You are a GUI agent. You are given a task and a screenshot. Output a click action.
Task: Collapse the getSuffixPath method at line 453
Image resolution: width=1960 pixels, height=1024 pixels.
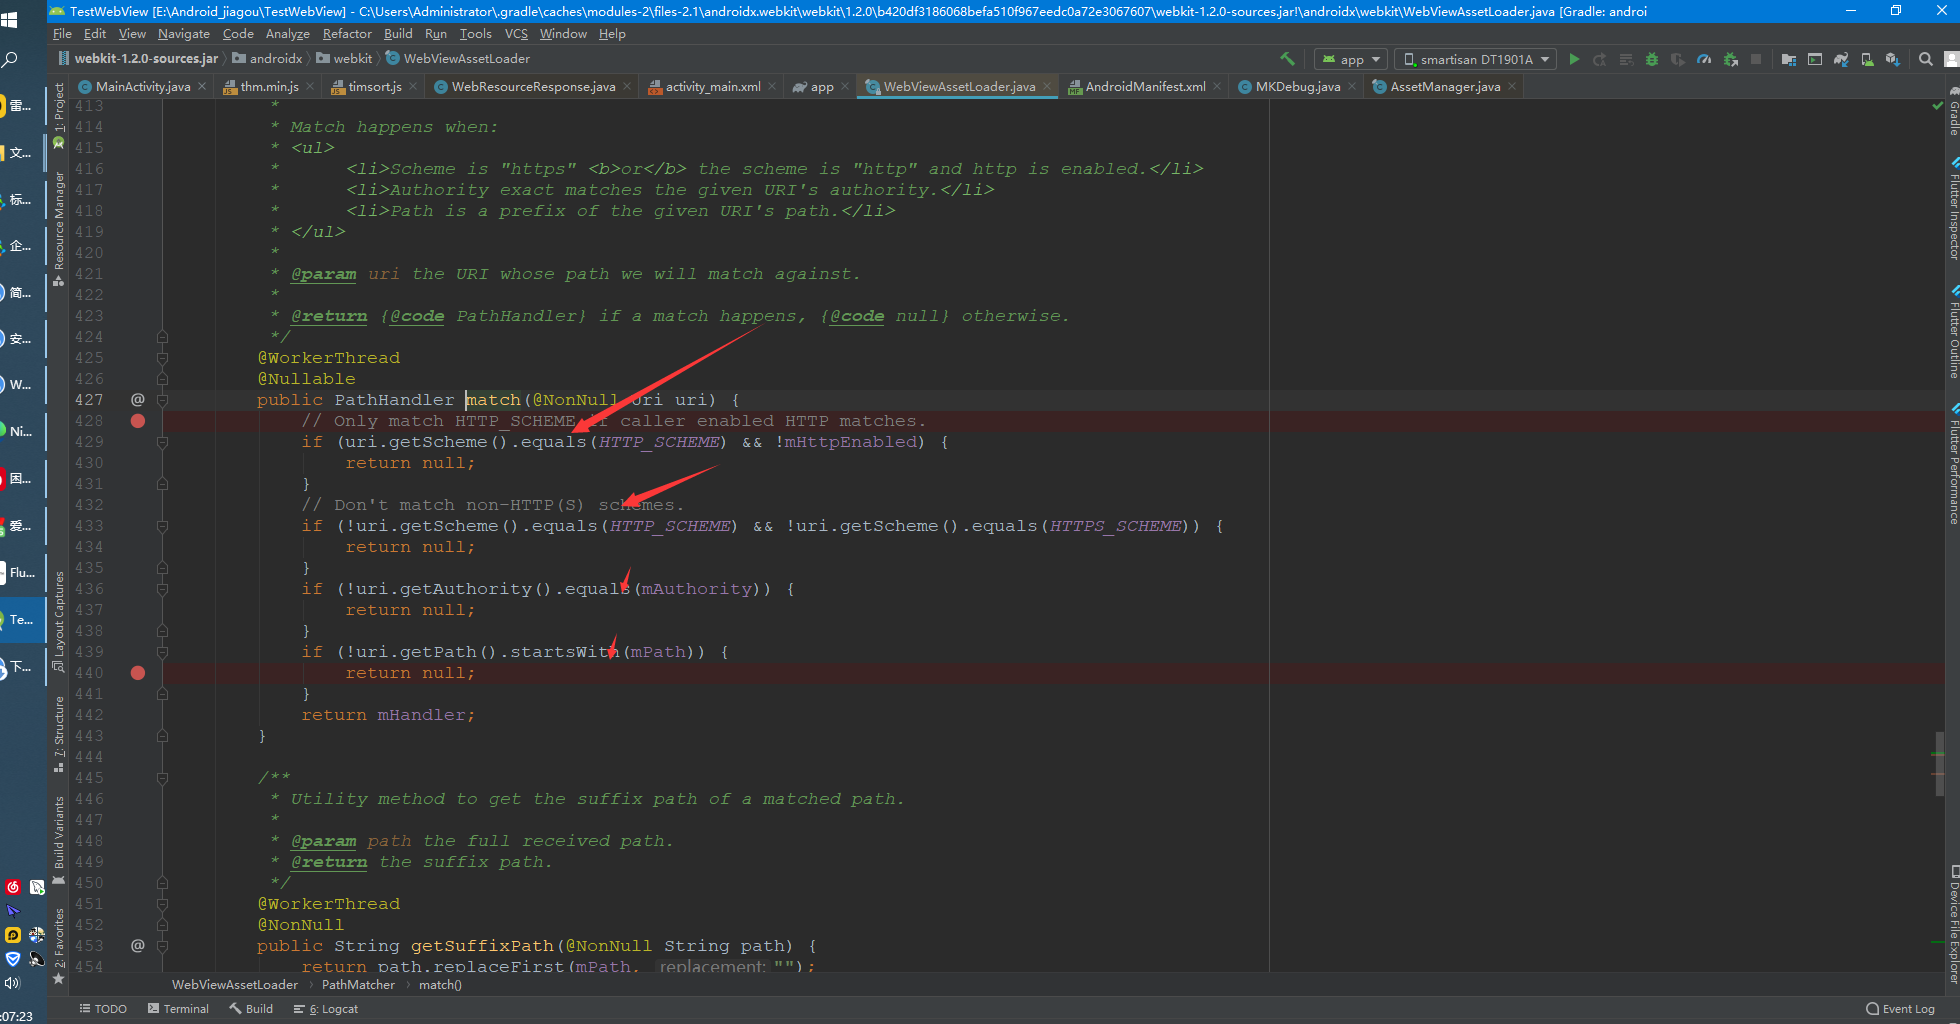click(162, 945)
